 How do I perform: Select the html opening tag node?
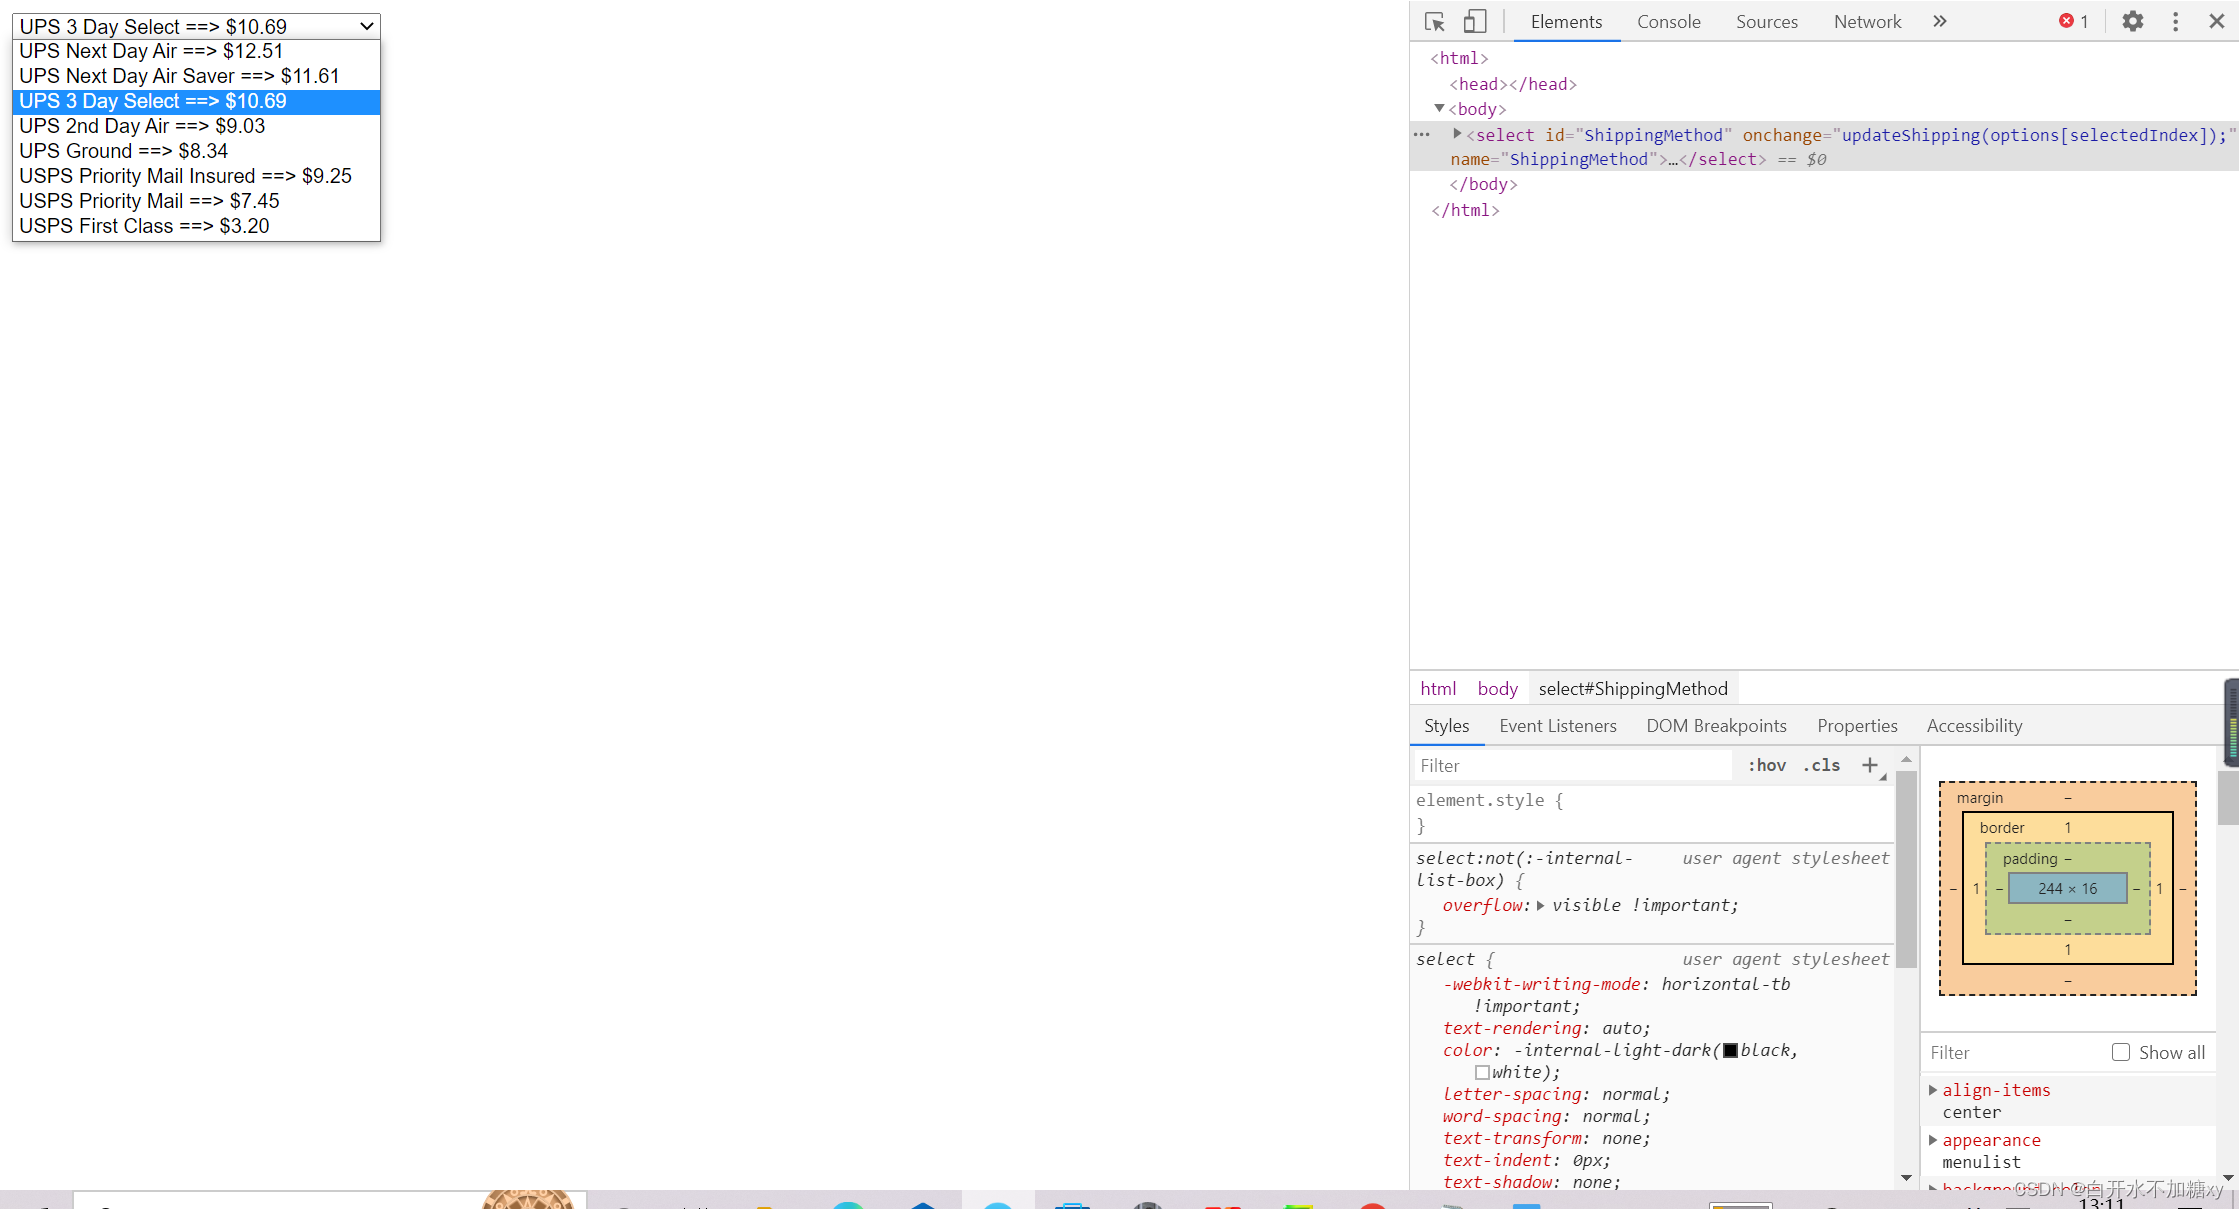(1459, 58)
